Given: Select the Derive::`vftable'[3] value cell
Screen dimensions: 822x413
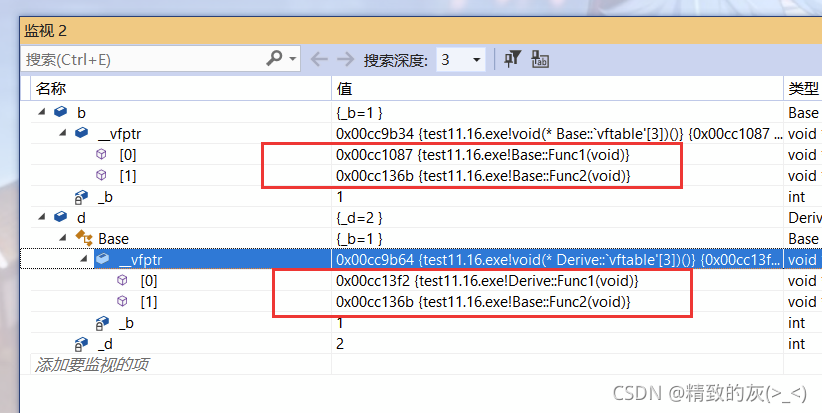Looking at the screenshot, I should [x=557, y=259].
